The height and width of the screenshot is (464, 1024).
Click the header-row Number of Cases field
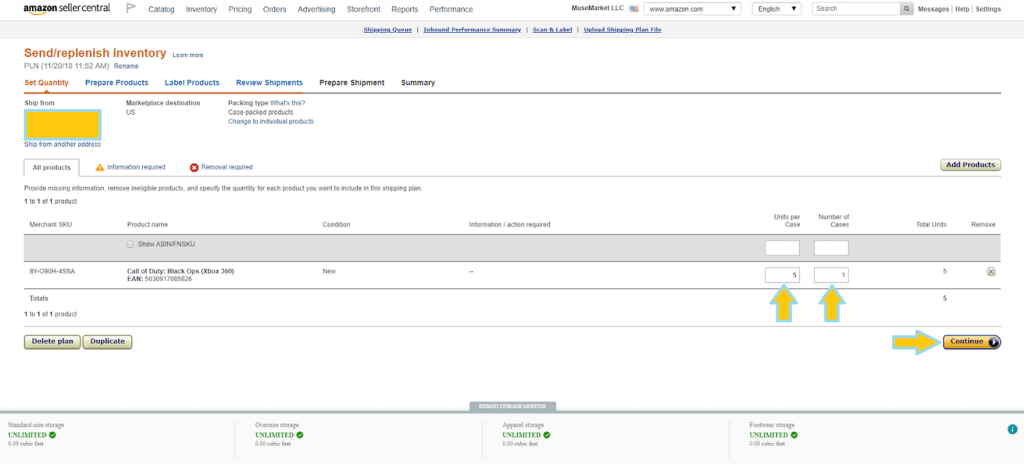pos(831,248)
